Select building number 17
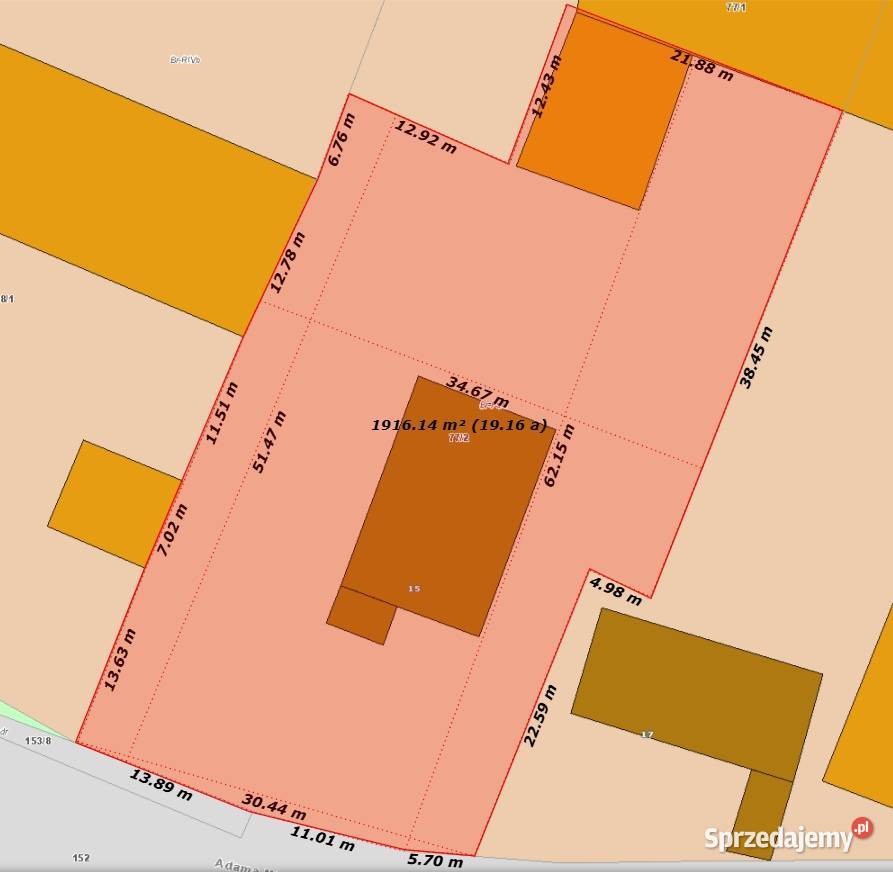893x872 pixels. click(x=697, y=694)
